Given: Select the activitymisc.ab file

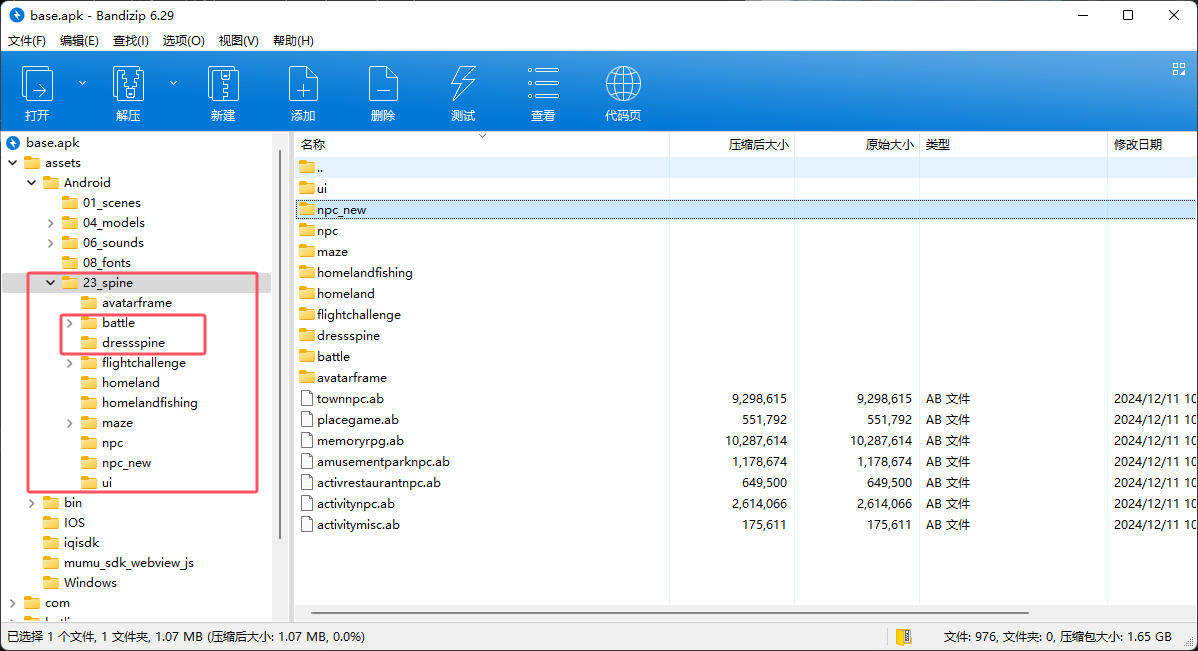Looking at the screenshot, I should 746,525.
